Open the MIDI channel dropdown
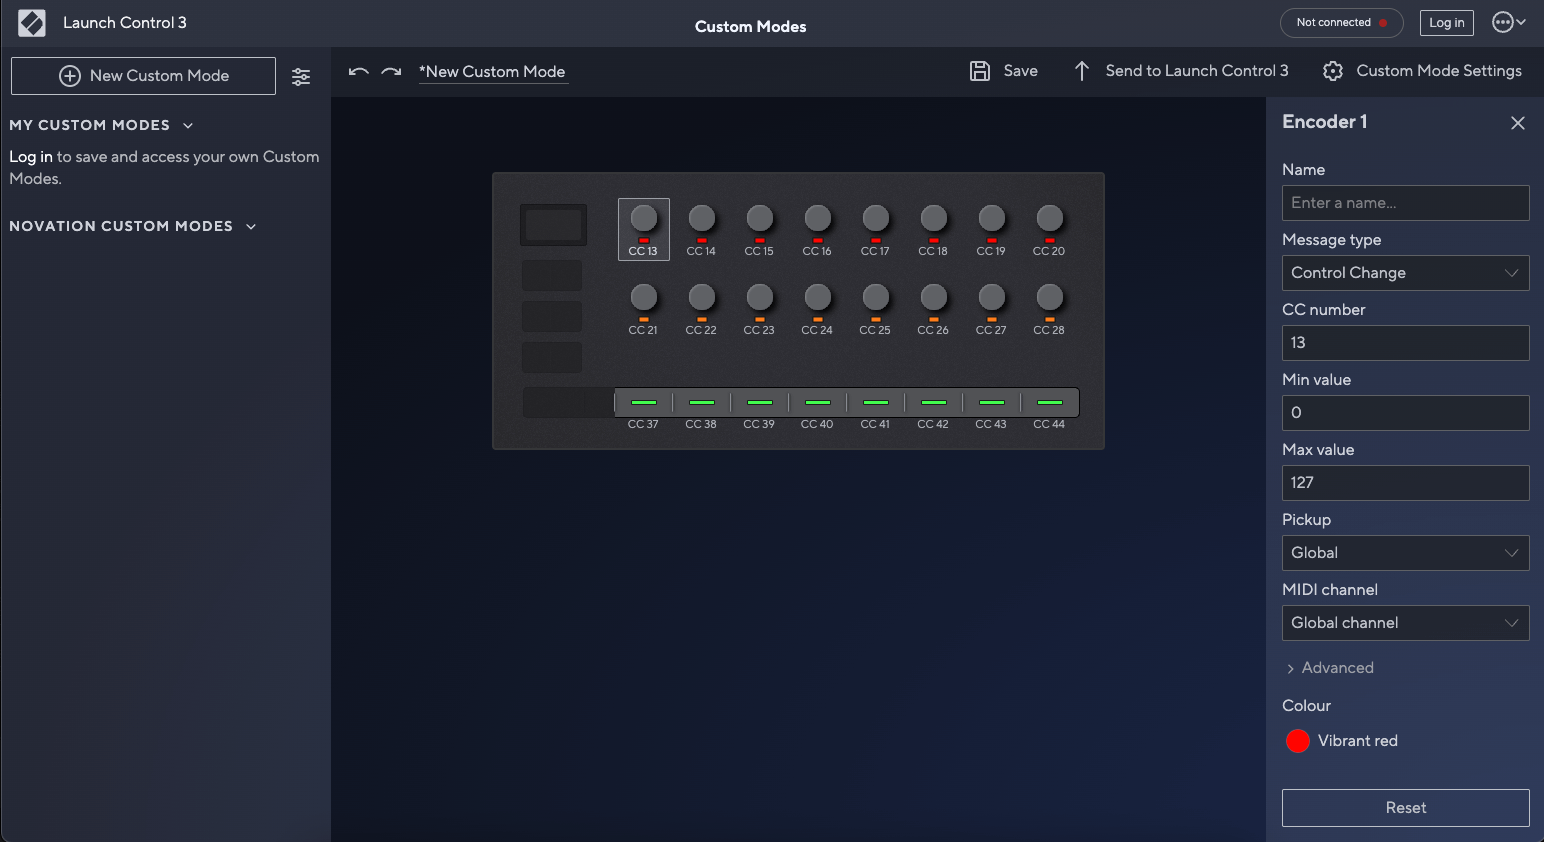This screenshot has height=842, width=1544. (1405, 623)
